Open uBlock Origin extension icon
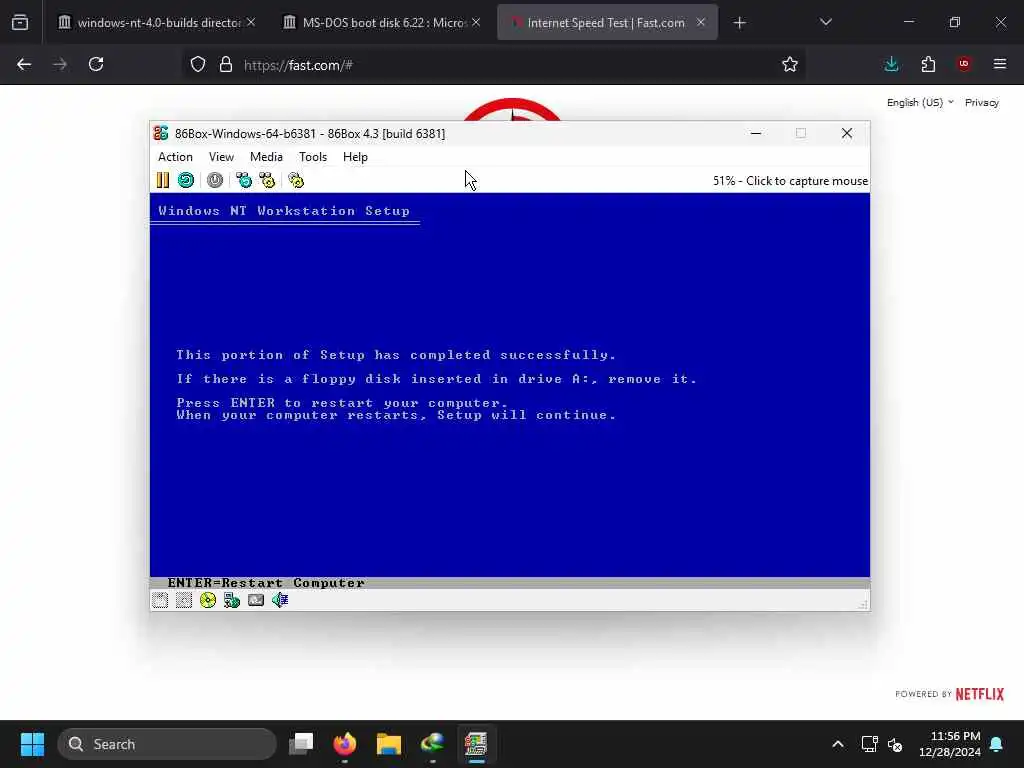Image resolution: width=1024 pixels, height=768 pixels. [964, 64]
